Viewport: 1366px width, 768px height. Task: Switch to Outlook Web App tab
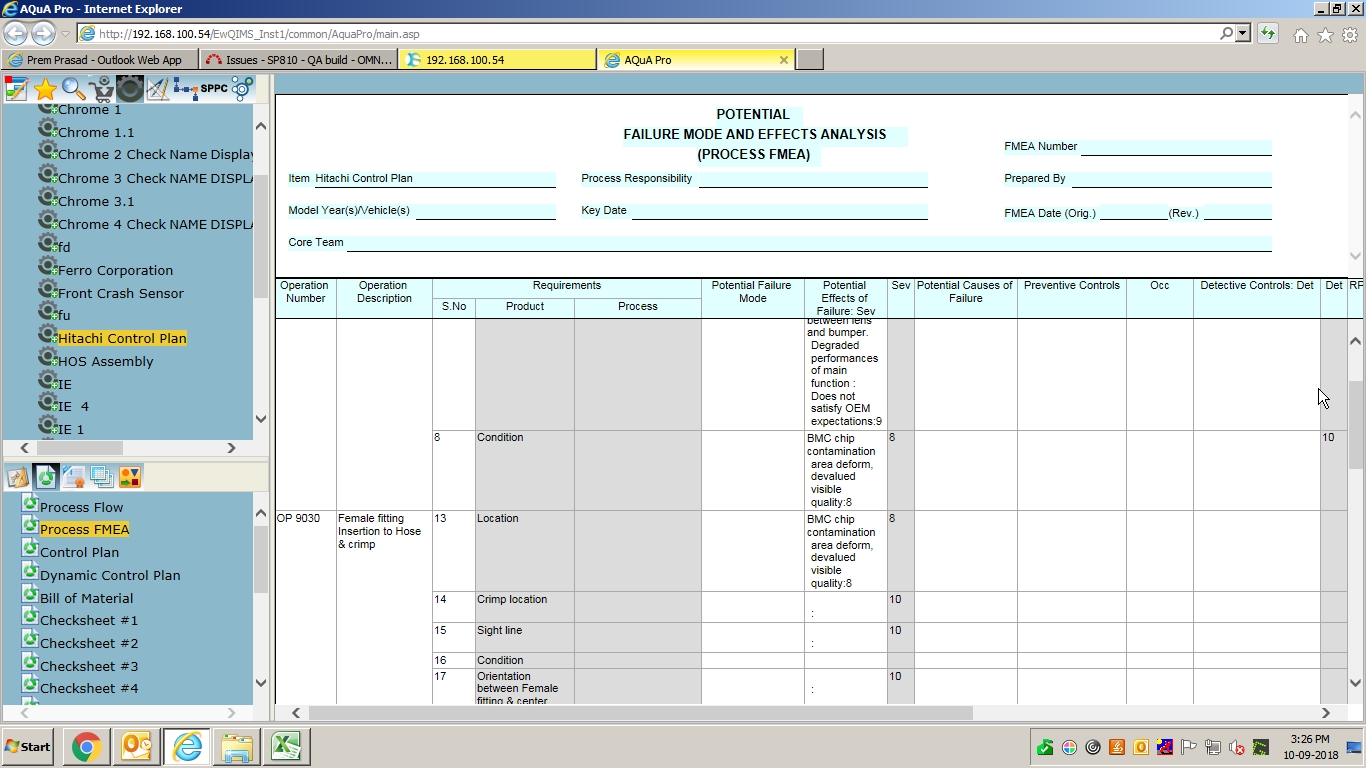pos(100,60)
